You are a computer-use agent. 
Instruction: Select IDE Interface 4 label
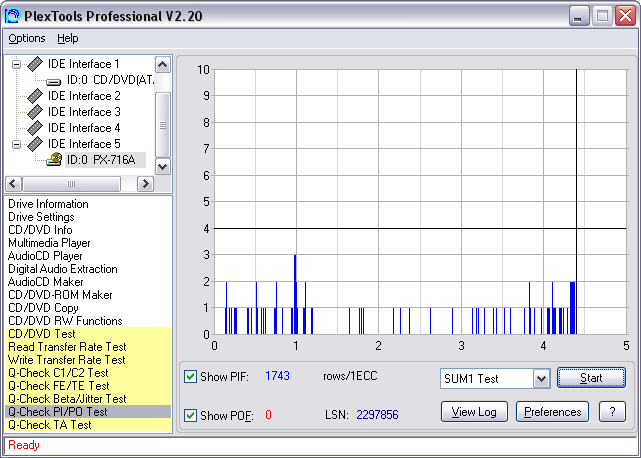(84, 128)
